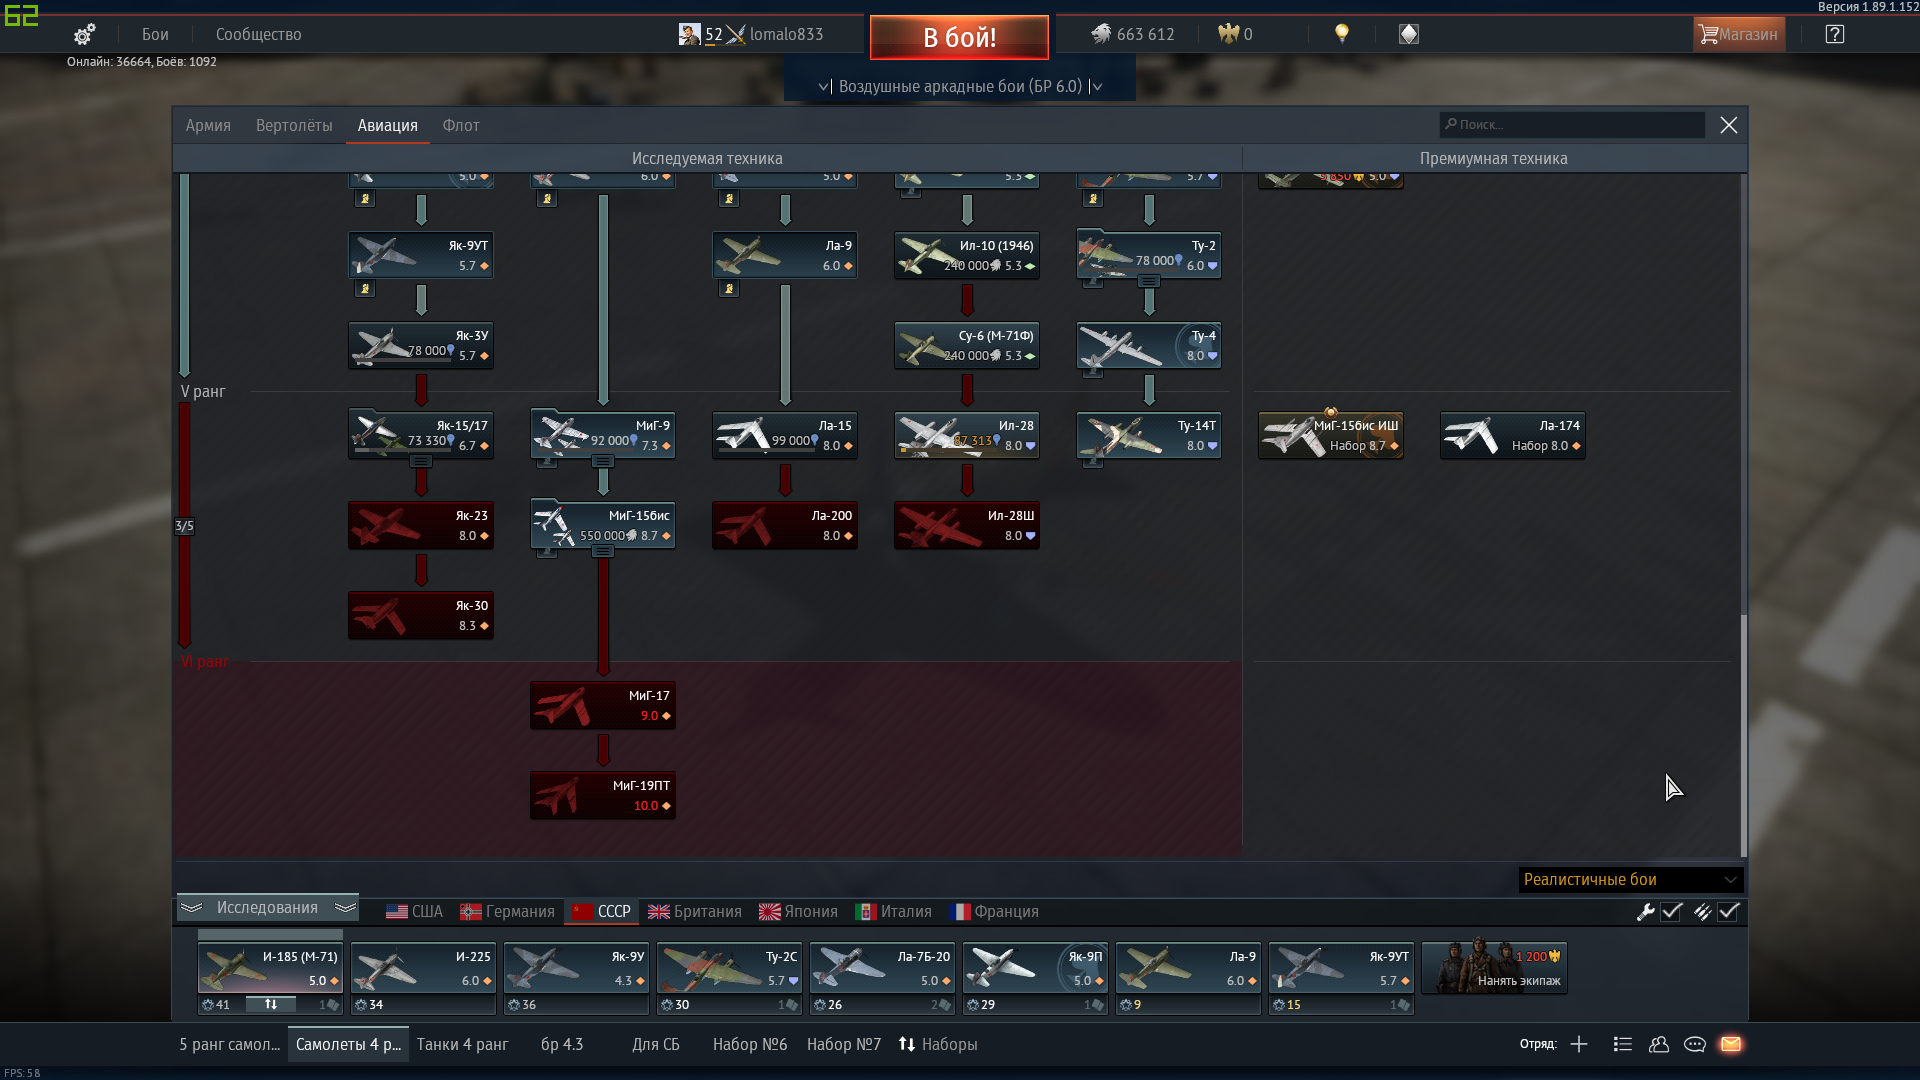Toggle the auto-refill ammo checkbox

click(x=1729, y=911)
